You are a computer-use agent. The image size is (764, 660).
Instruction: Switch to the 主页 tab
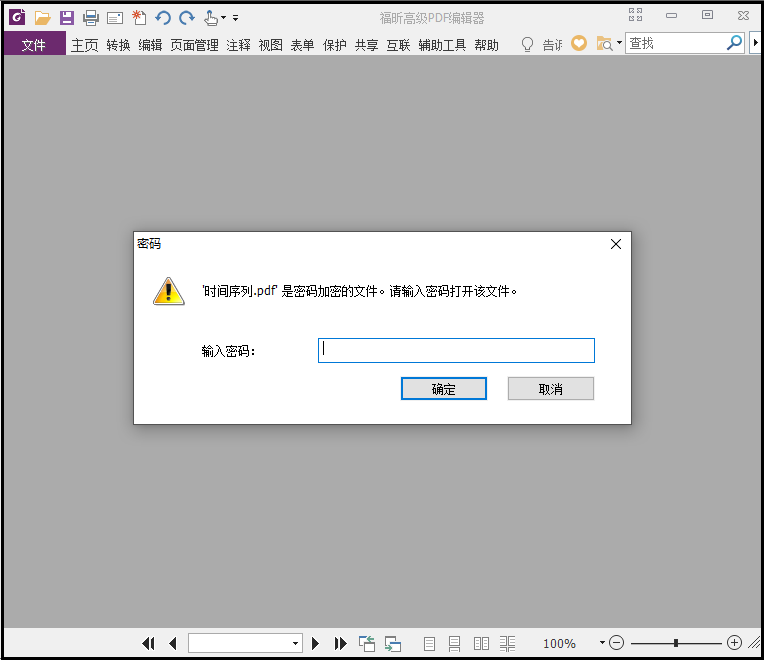tap(85, 45)
